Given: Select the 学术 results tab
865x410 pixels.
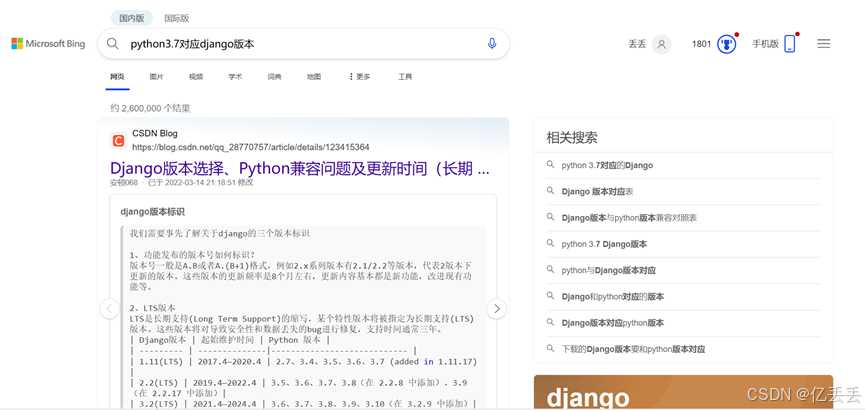Looking at the screenshot, I should [236, 77].
